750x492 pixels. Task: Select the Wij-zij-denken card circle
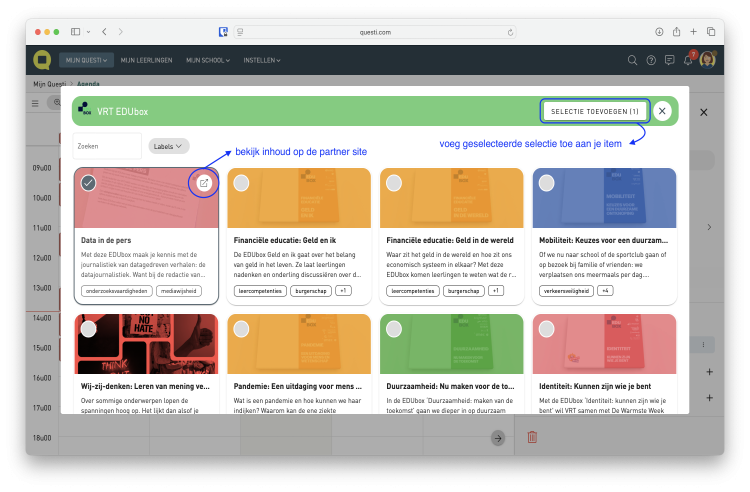click(88, 329)
